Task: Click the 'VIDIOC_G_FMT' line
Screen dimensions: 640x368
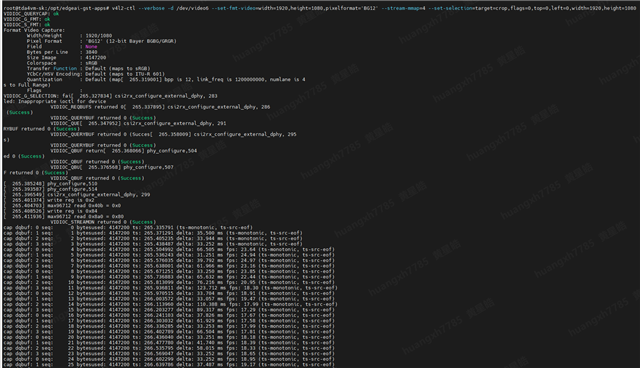Action: [27, 19]
